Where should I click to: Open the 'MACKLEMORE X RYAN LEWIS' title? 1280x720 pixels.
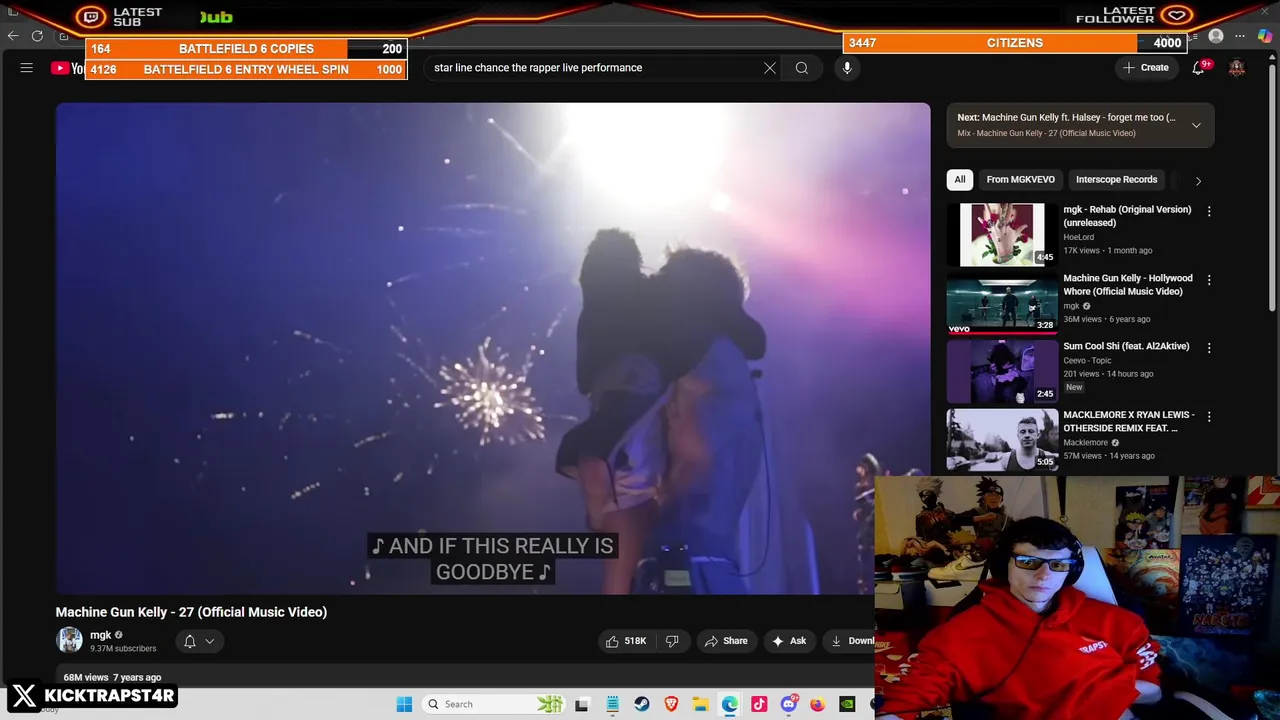pos(1128,421)
